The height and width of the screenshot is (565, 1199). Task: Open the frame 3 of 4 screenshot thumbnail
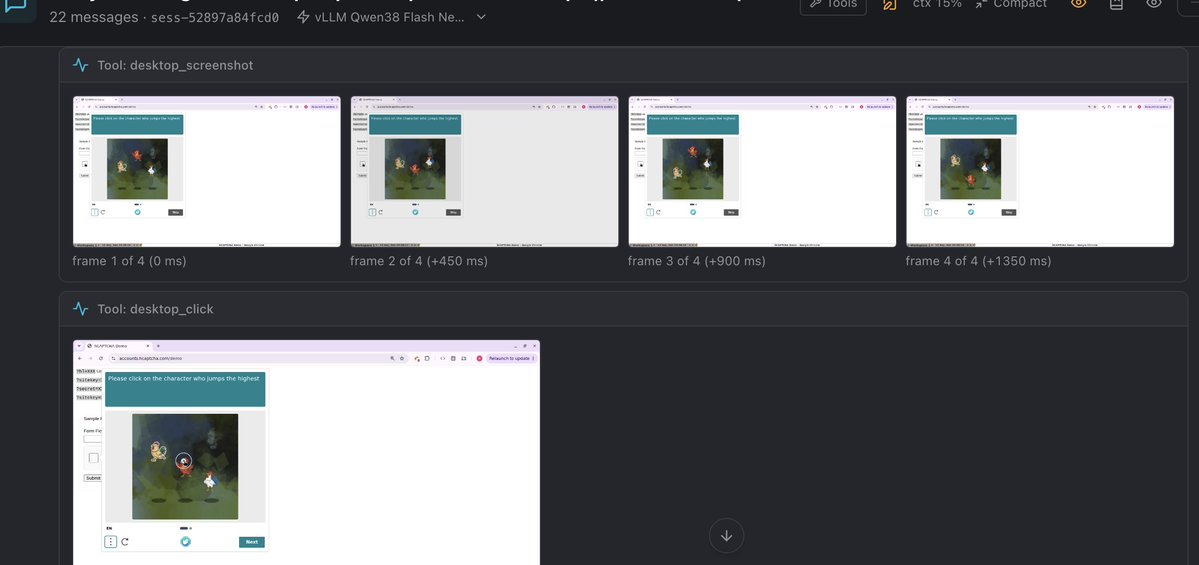[762, 171]
